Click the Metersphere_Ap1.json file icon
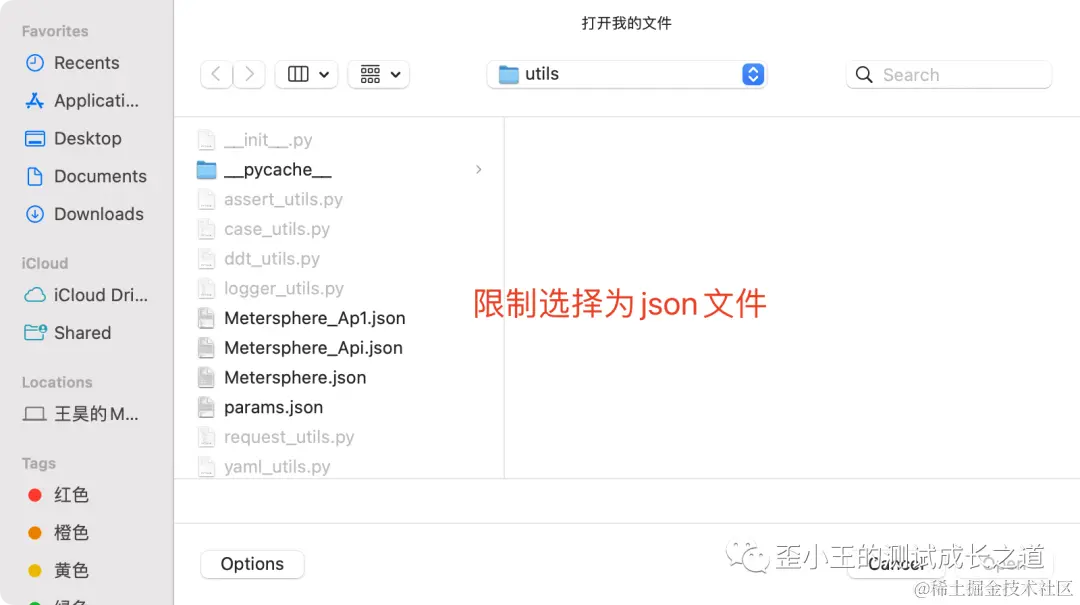The image size is (1080, 605). [206, 318]
